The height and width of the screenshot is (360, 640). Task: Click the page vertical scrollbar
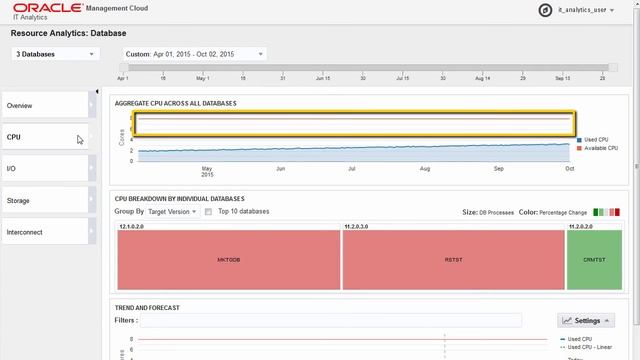[636, 167]
